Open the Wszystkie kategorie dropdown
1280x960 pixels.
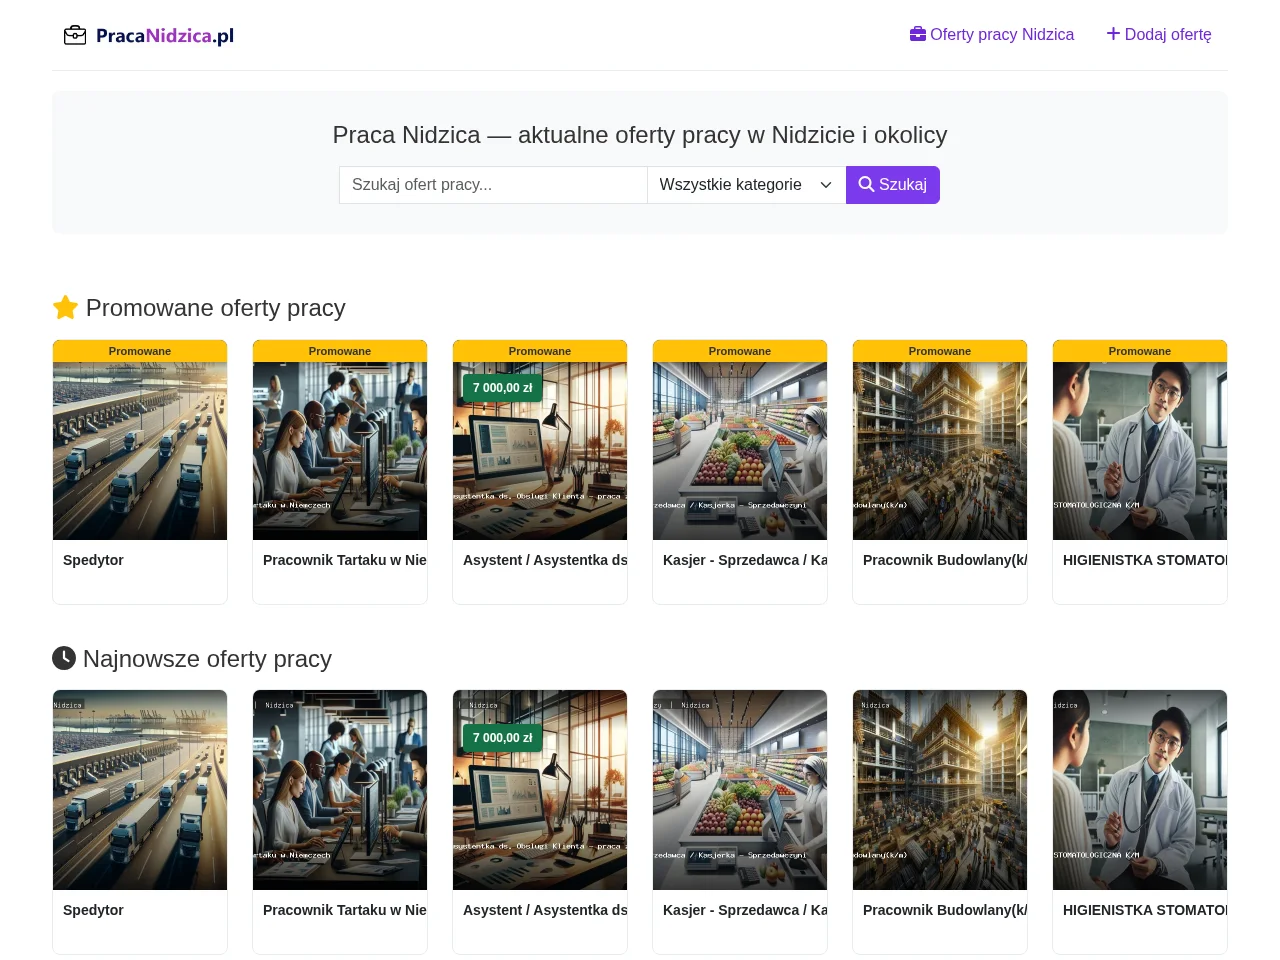pyautogui.click(x=746, y=185)
